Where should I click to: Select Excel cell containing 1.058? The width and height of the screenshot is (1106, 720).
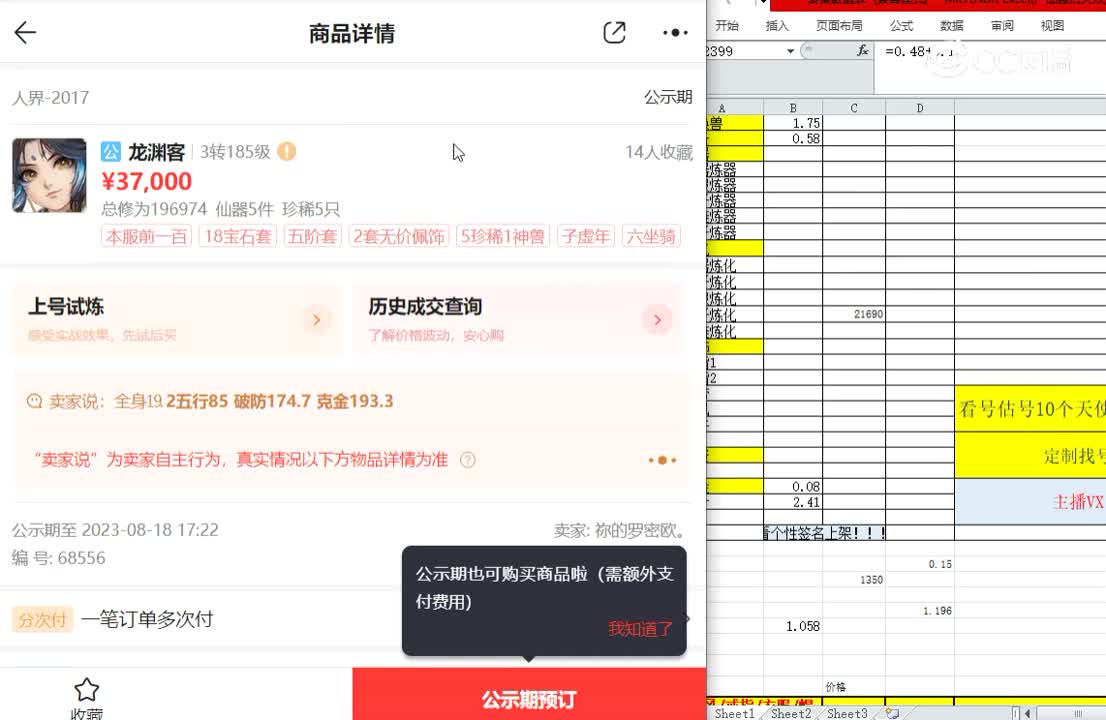coord(793,626)
